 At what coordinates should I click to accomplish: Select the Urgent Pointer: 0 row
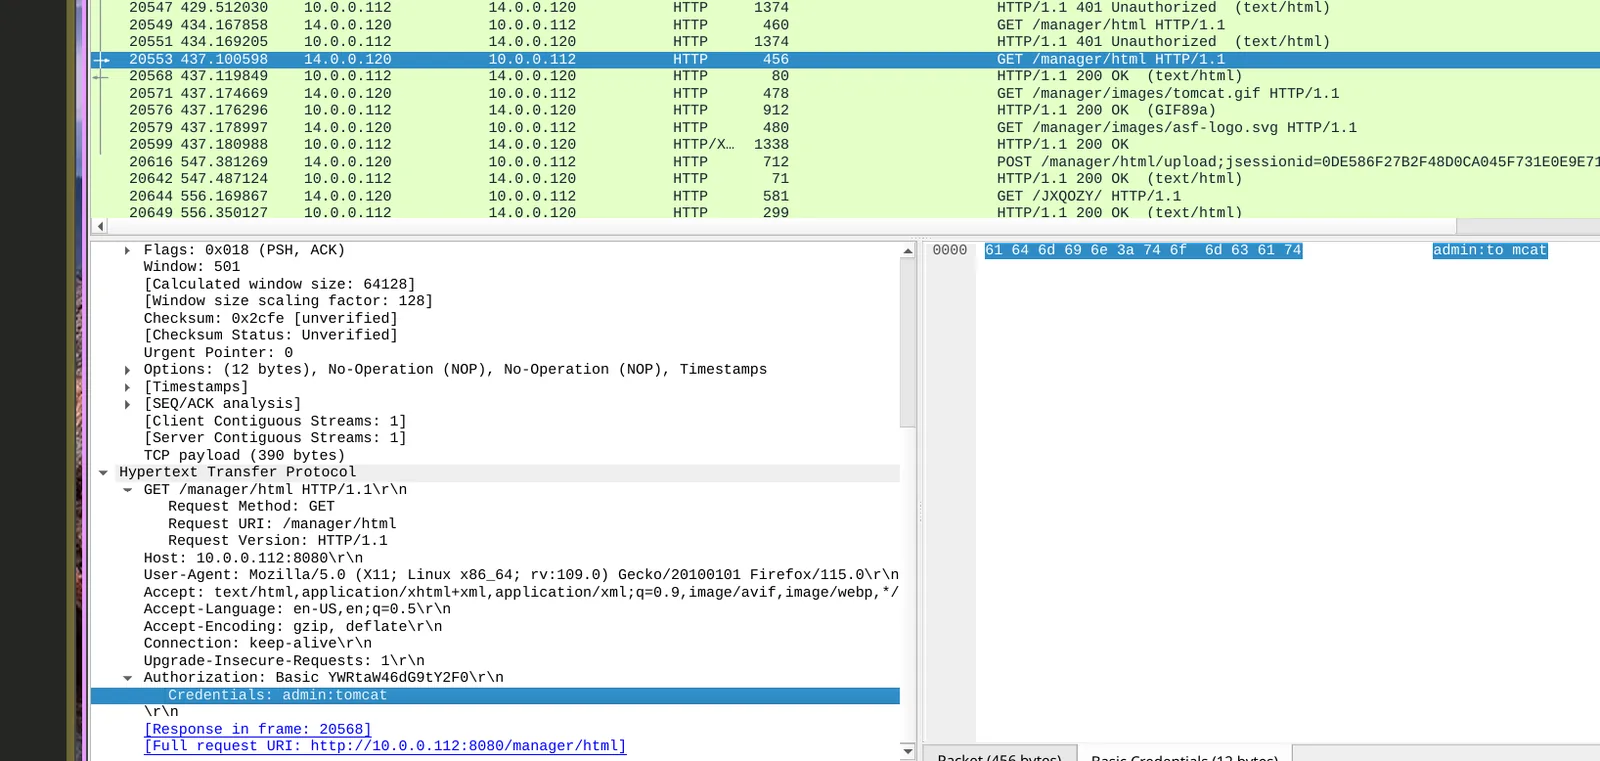pyautogui.click(x=495, y=353)
